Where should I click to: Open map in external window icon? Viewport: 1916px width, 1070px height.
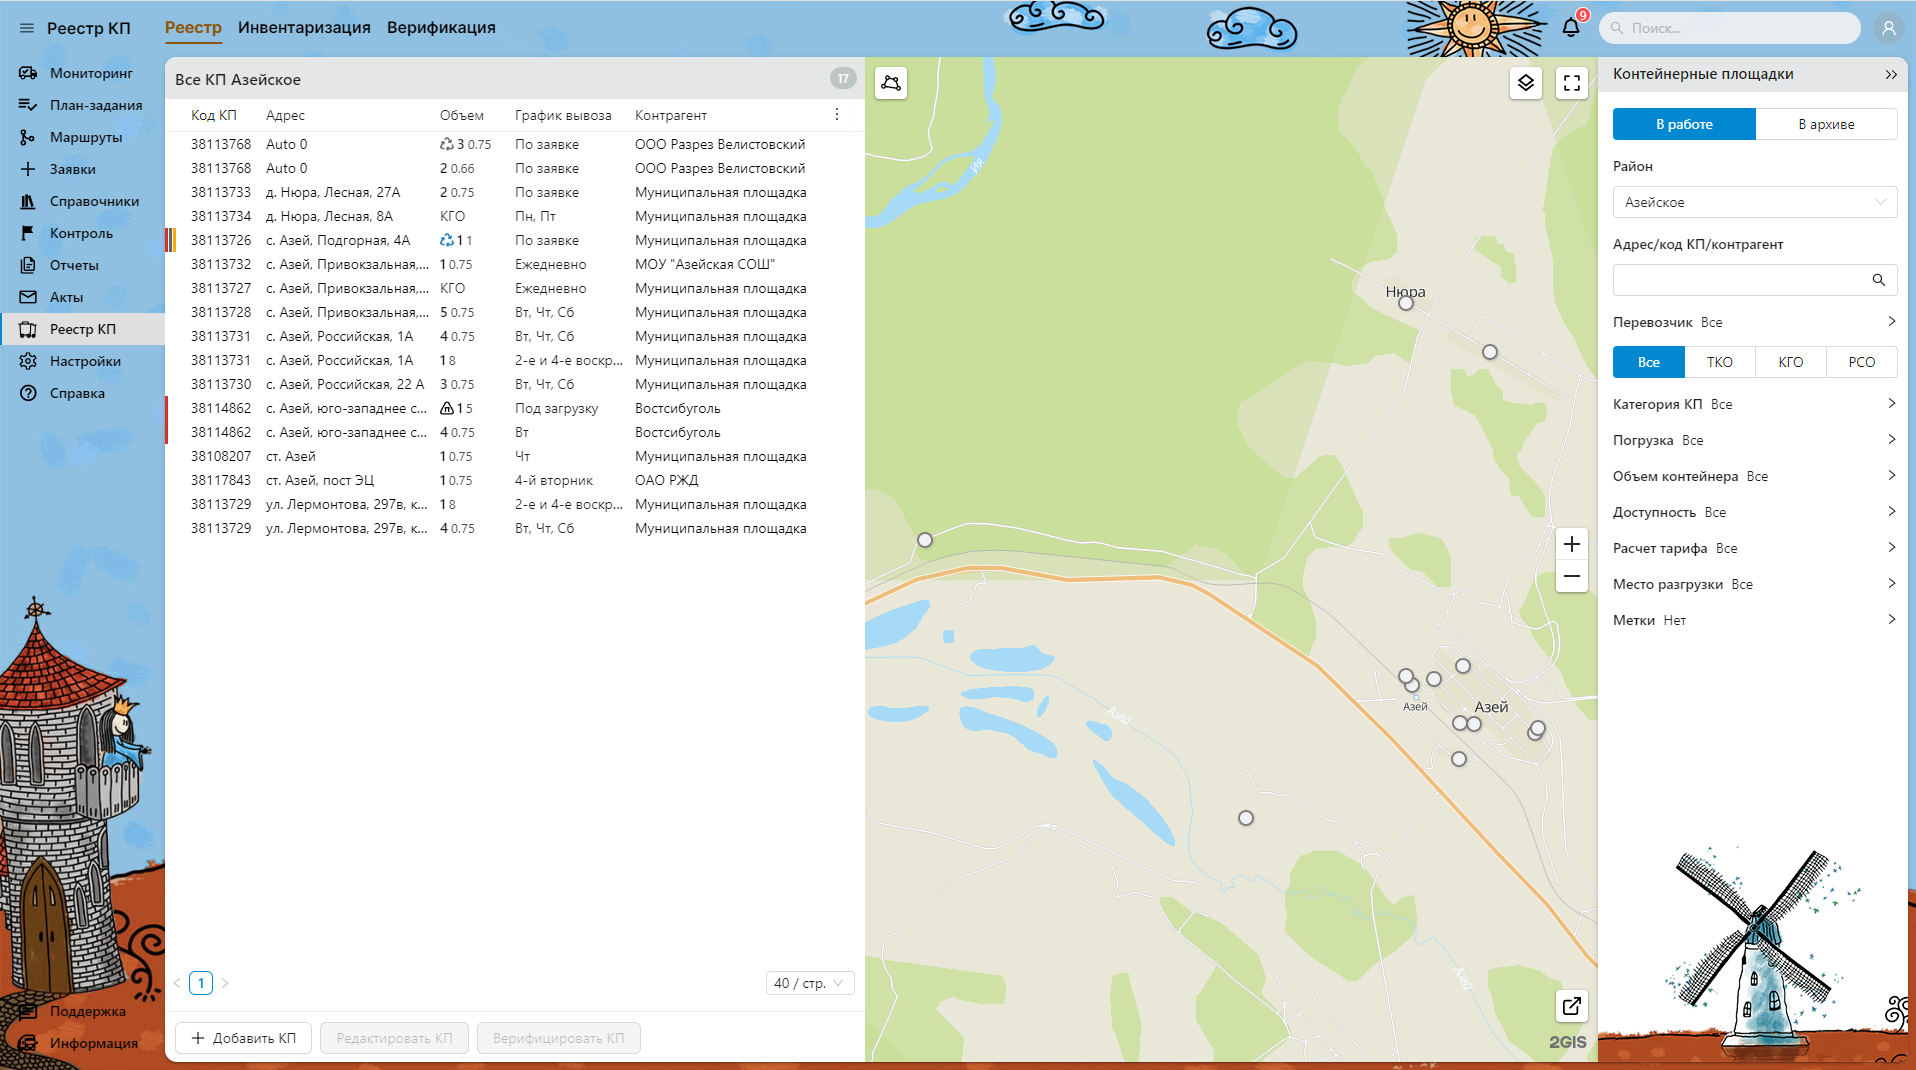click(1571, 1006)
